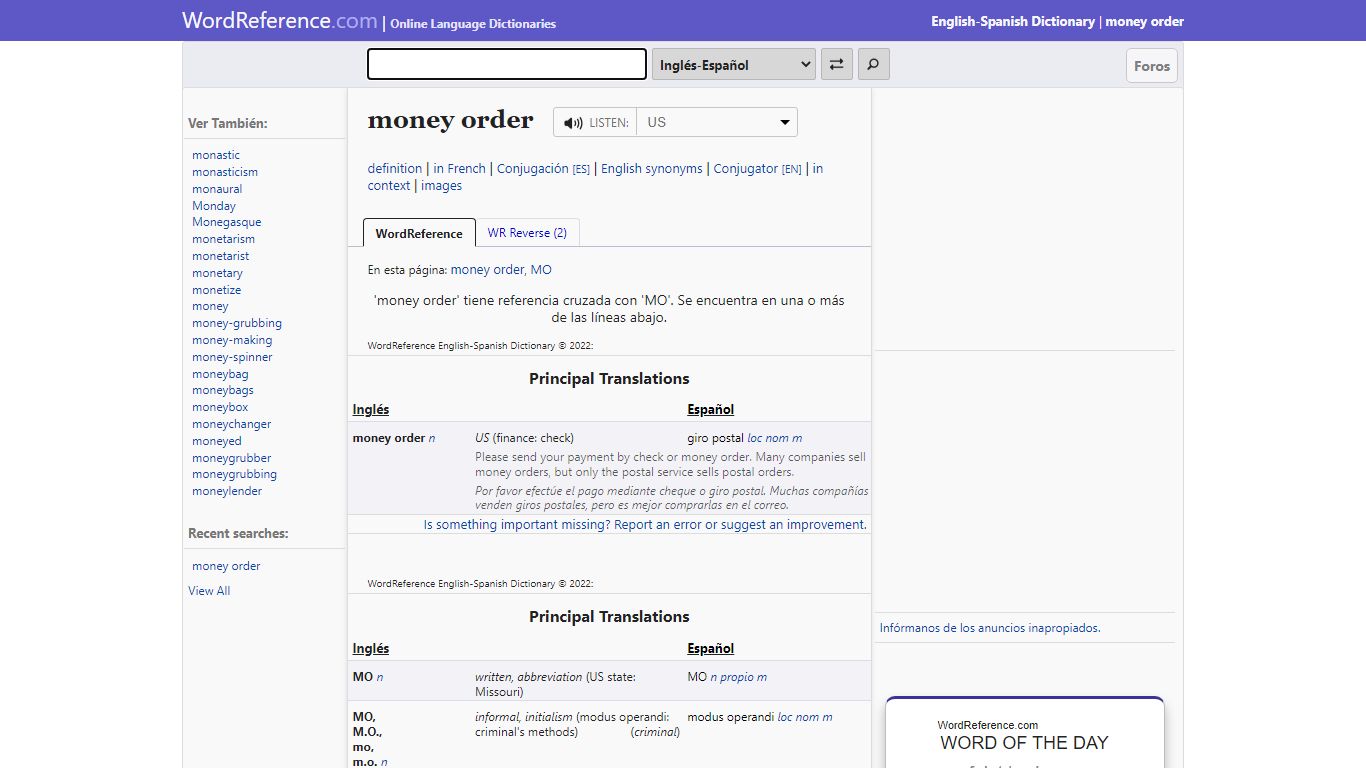Open 'moneyed' in the sidebar list
The width and height of the screenshot is (1366, 768).
pyautogui.click(x=217, y=441)
